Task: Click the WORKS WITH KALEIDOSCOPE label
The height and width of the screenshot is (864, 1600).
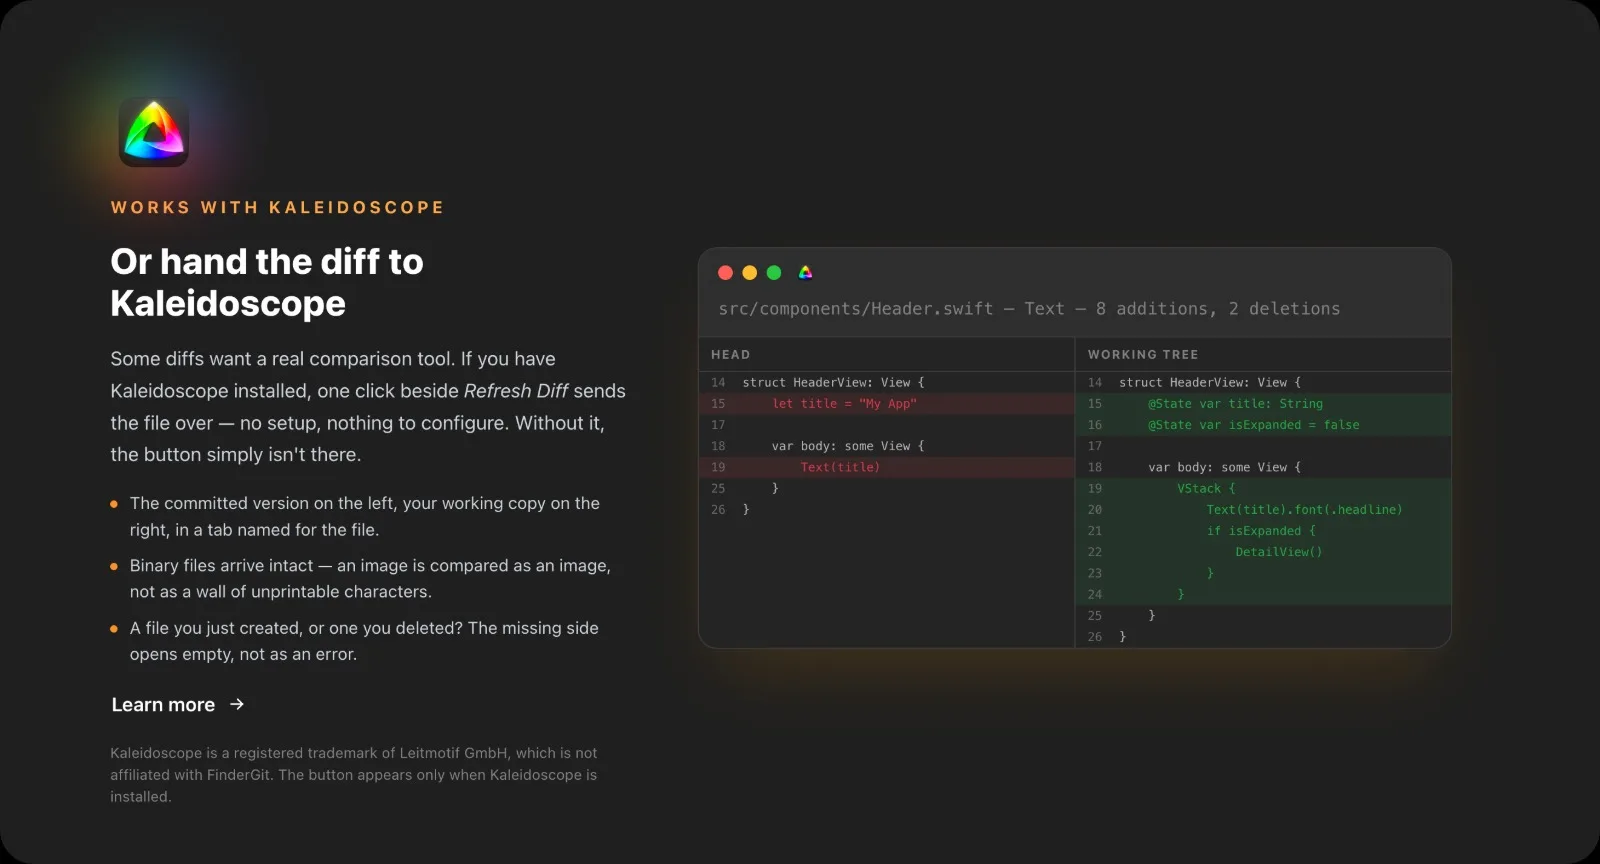Action: [x=277, y=208]
